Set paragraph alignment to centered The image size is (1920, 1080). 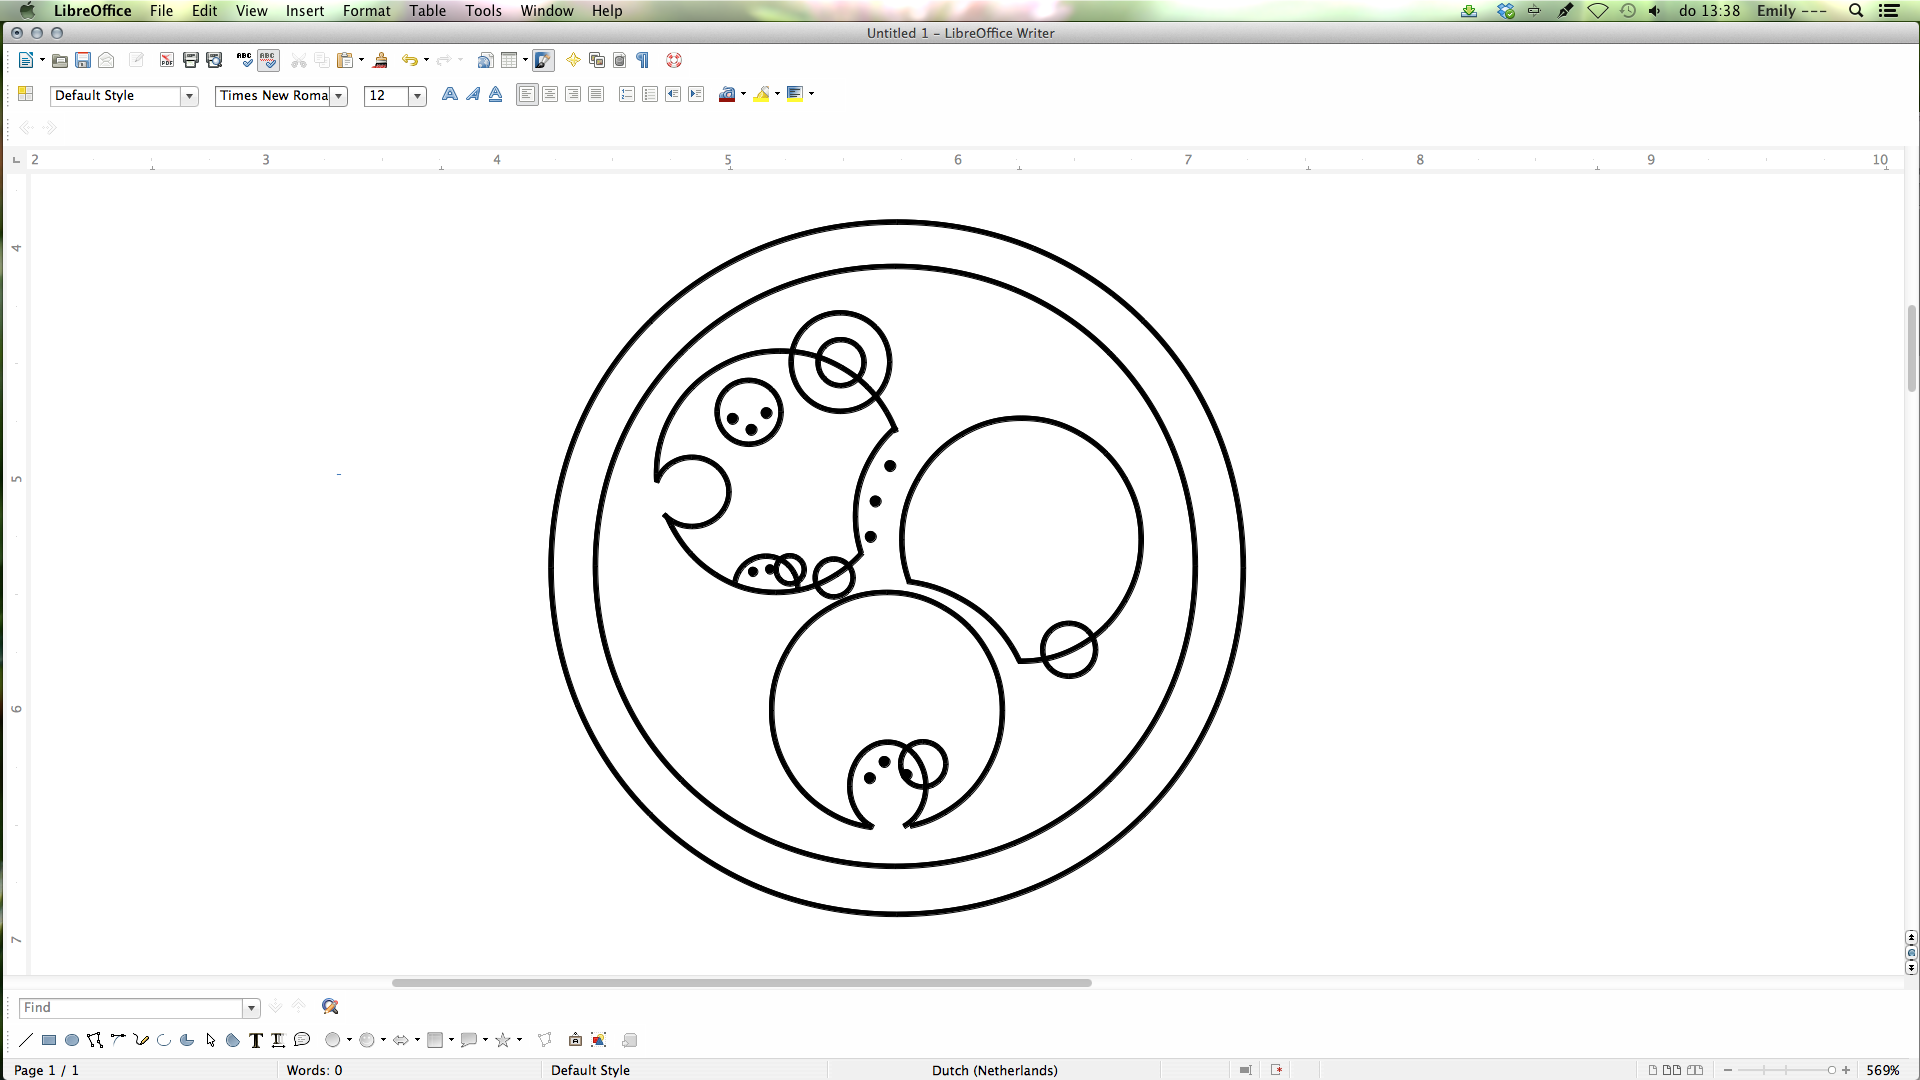550,94
